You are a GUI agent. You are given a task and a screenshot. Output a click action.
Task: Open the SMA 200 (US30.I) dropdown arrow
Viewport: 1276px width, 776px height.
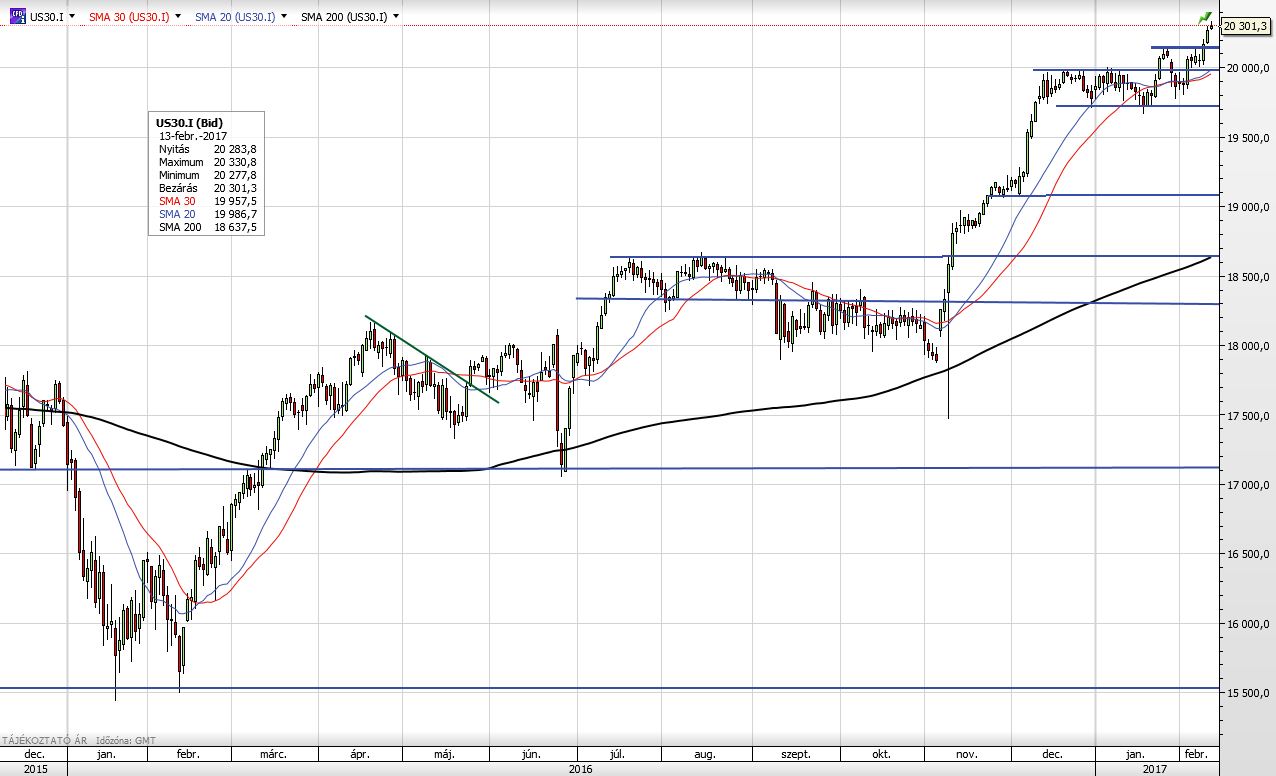point(396,17)
